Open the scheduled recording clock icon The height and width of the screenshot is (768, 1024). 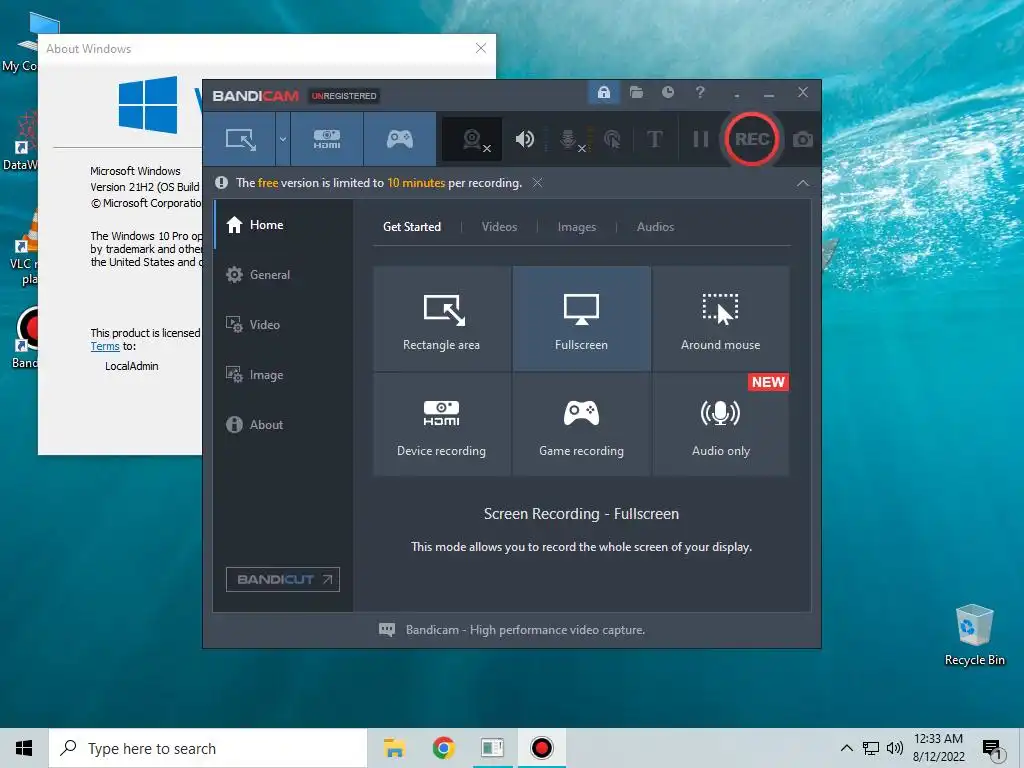coord(667,92)
